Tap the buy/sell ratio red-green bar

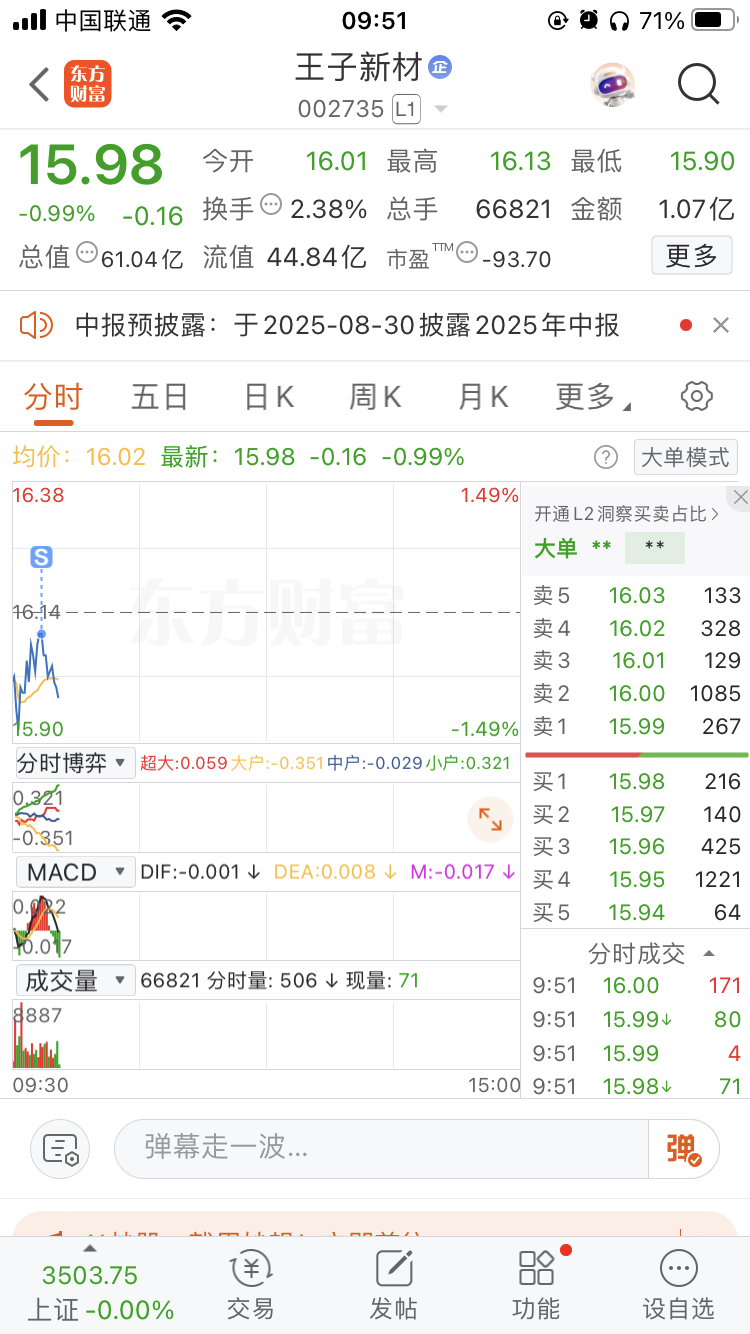(x=636, y=754)
